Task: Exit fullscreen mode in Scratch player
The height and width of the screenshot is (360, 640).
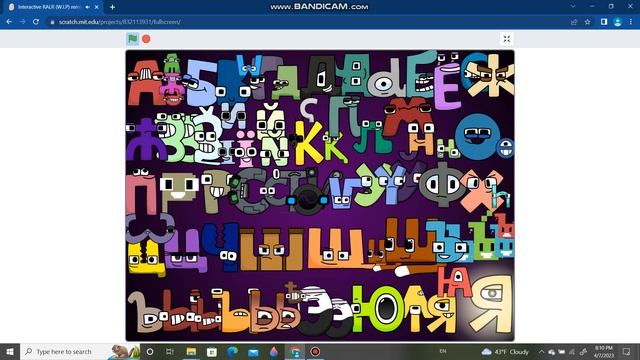Action: pyautogui.click(x=507, y=39)
